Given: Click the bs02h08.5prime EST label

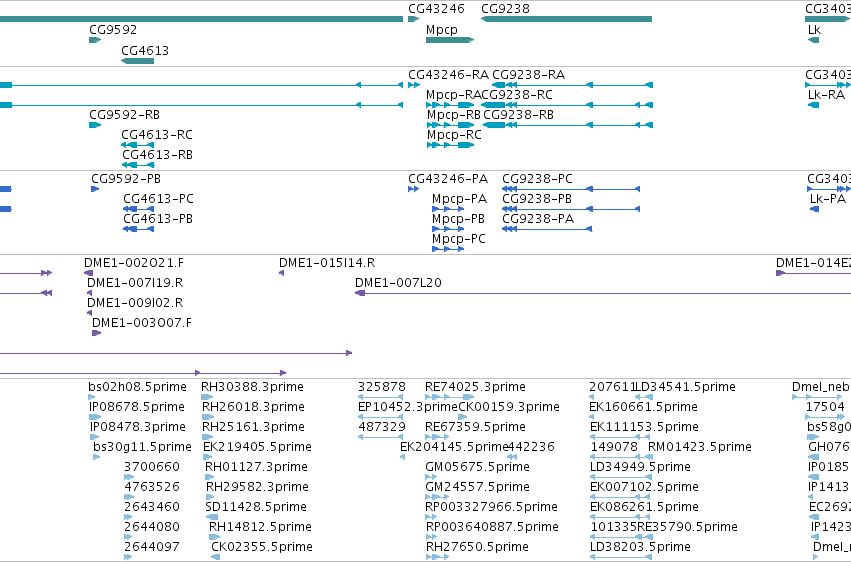Looking at the screenshot, I should tap(137, 387).
